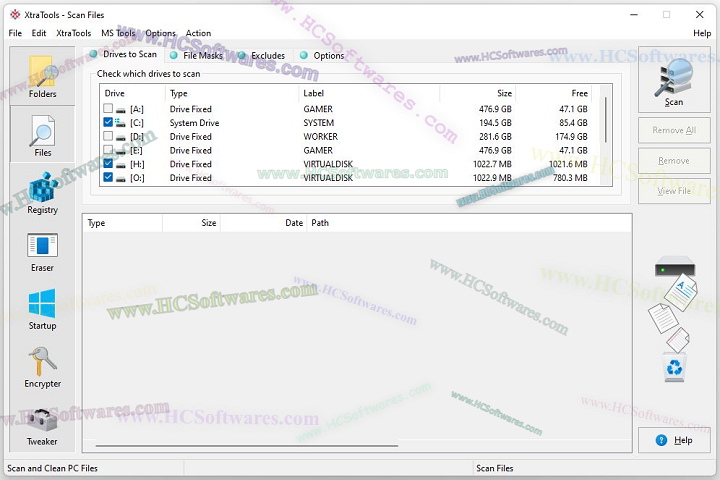Click the H: drive icon
The width and height of the screenshot is (720, 480).
coord(120,164)
